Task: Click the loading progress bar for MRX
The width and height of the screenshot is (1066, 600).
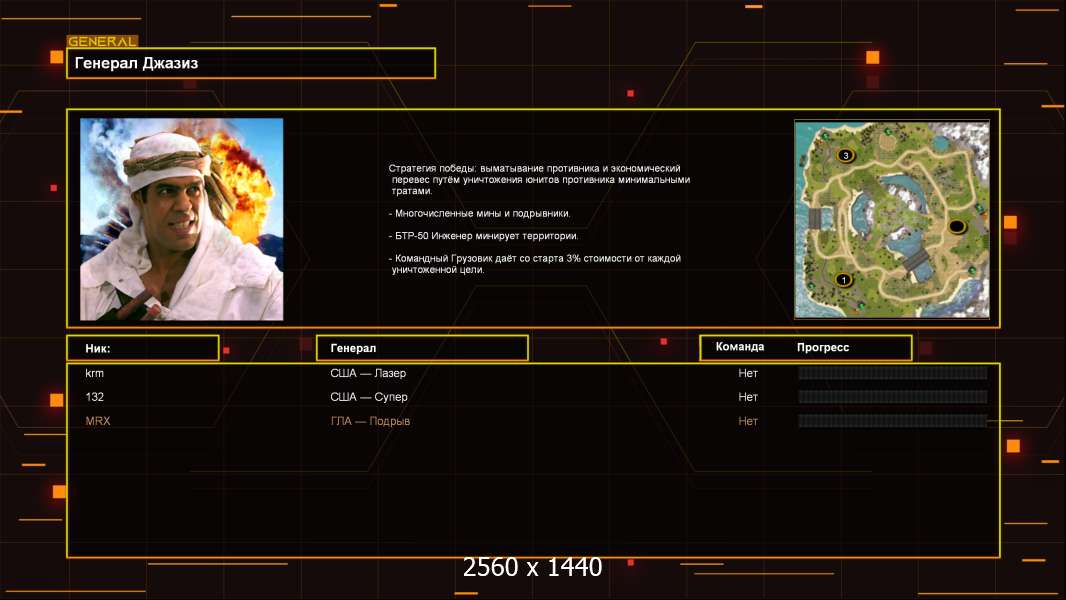Action: click(893, 421)
